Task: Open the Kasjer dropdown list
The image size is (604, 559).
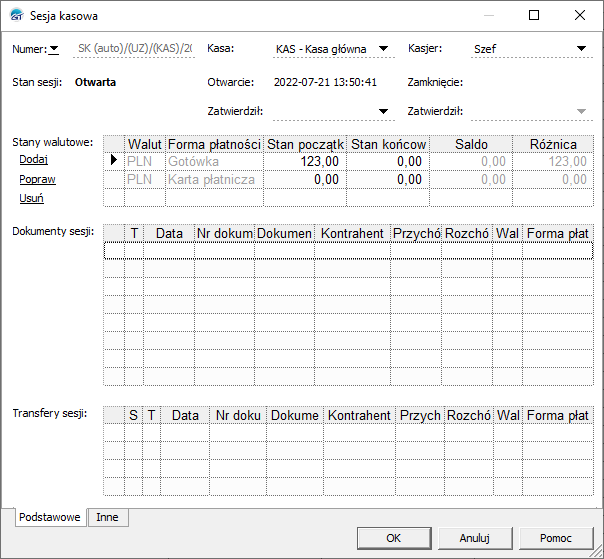Action: pyautogui.click(x=582, y=48)
